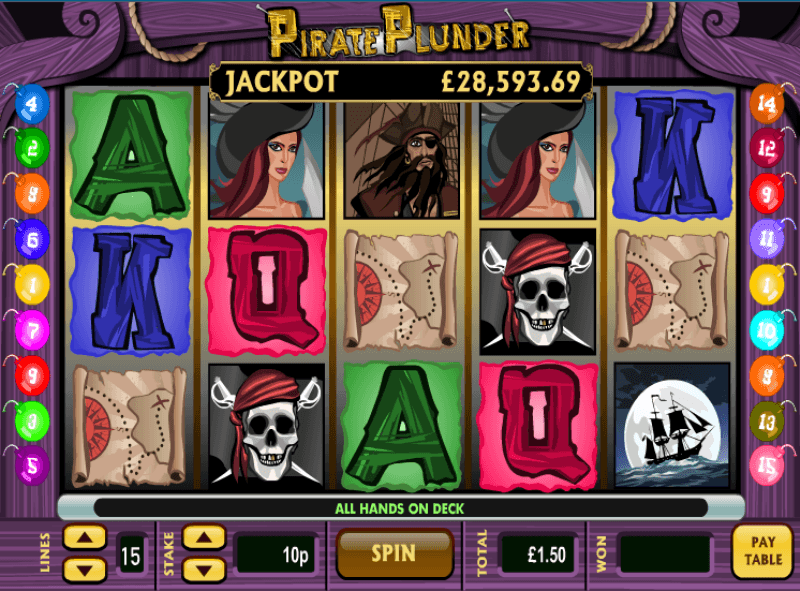
Task: Click the cyan payline 10 bomb
Action: point(767,331)
